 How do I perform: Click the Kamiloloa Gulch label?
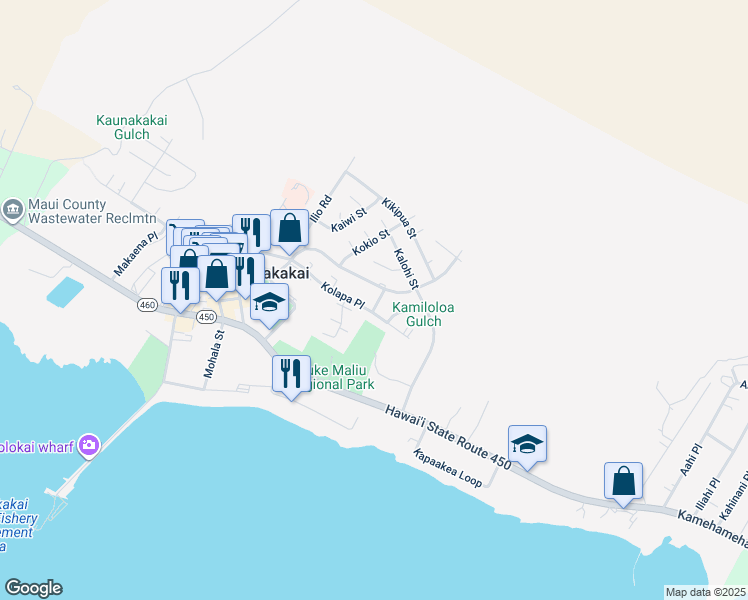[423, 314]
